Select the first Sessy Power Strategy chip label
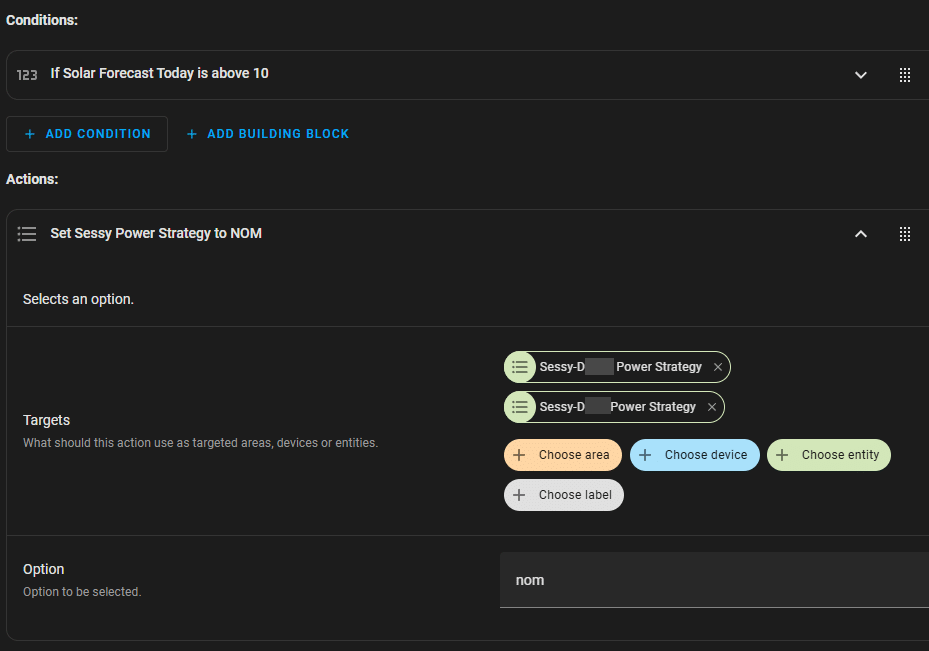This screenshot has height=651, width=929. click(620, 367)
